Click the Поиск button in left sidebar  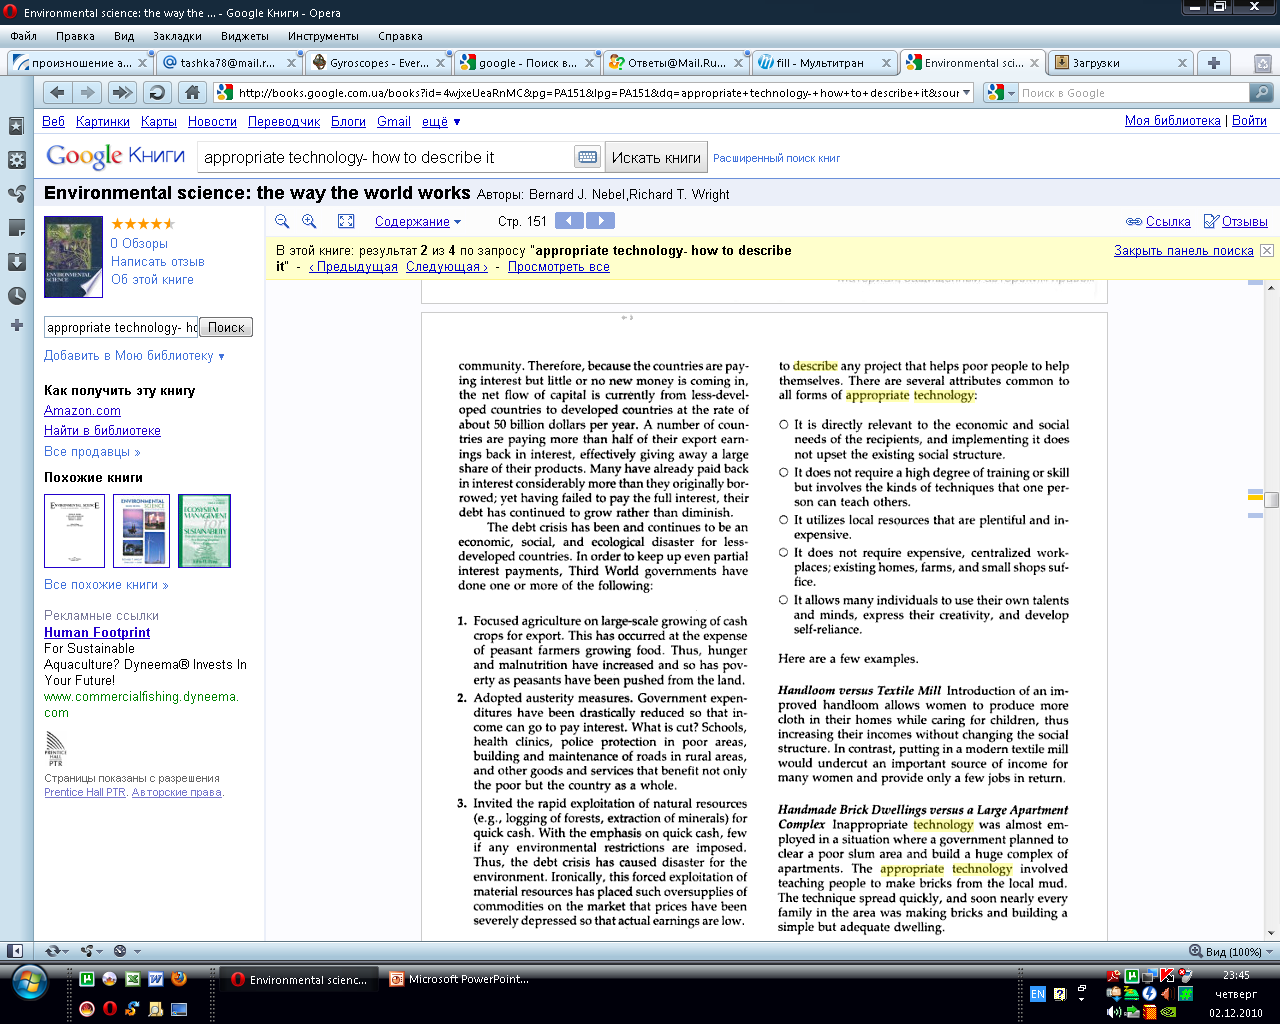(x=226, y=327)
